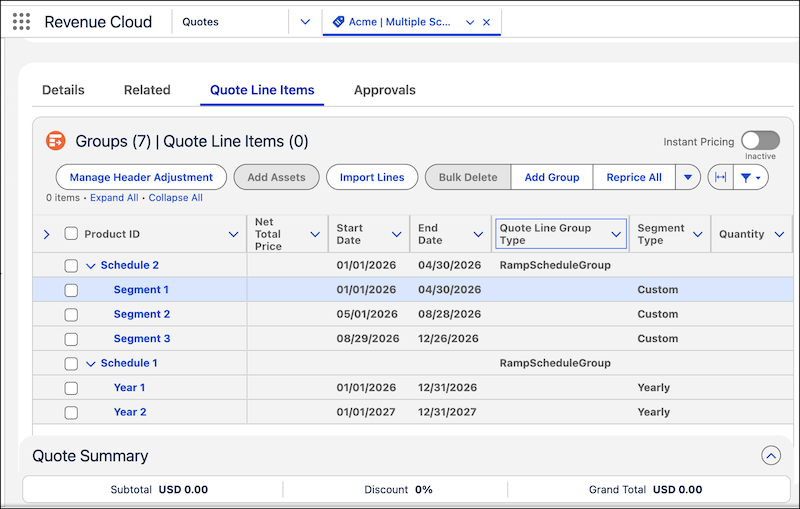Open Start Date column menu
The image size is (800, 509).
tap(396, 234)
